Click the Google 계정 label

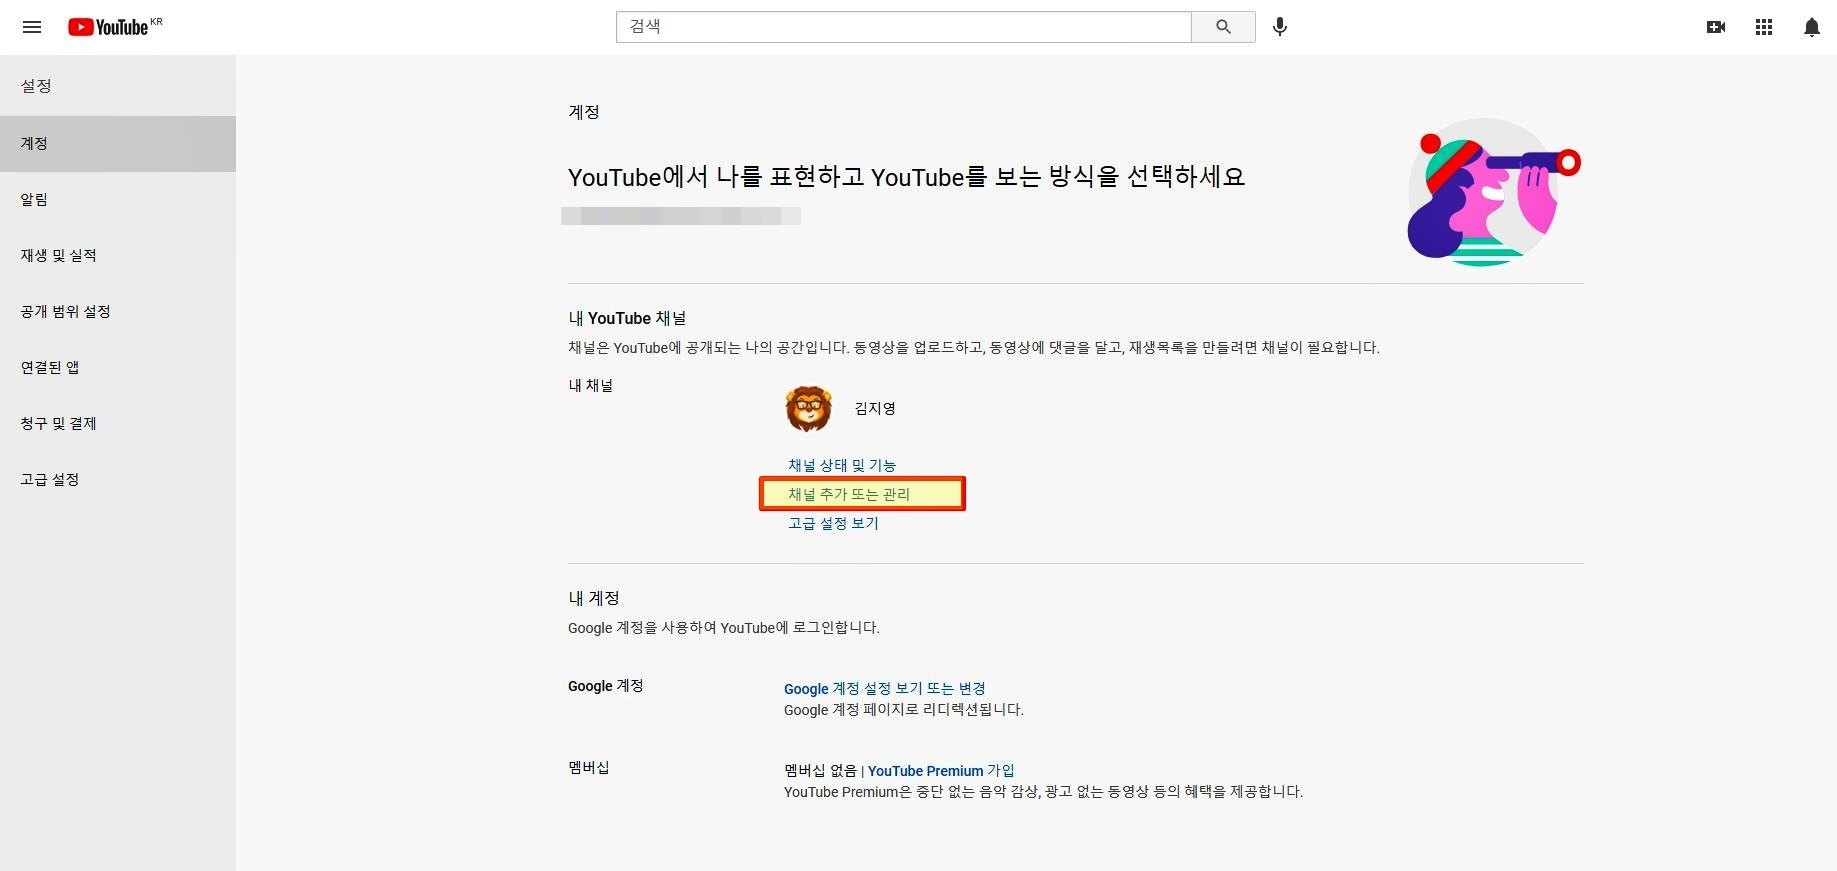606,685
